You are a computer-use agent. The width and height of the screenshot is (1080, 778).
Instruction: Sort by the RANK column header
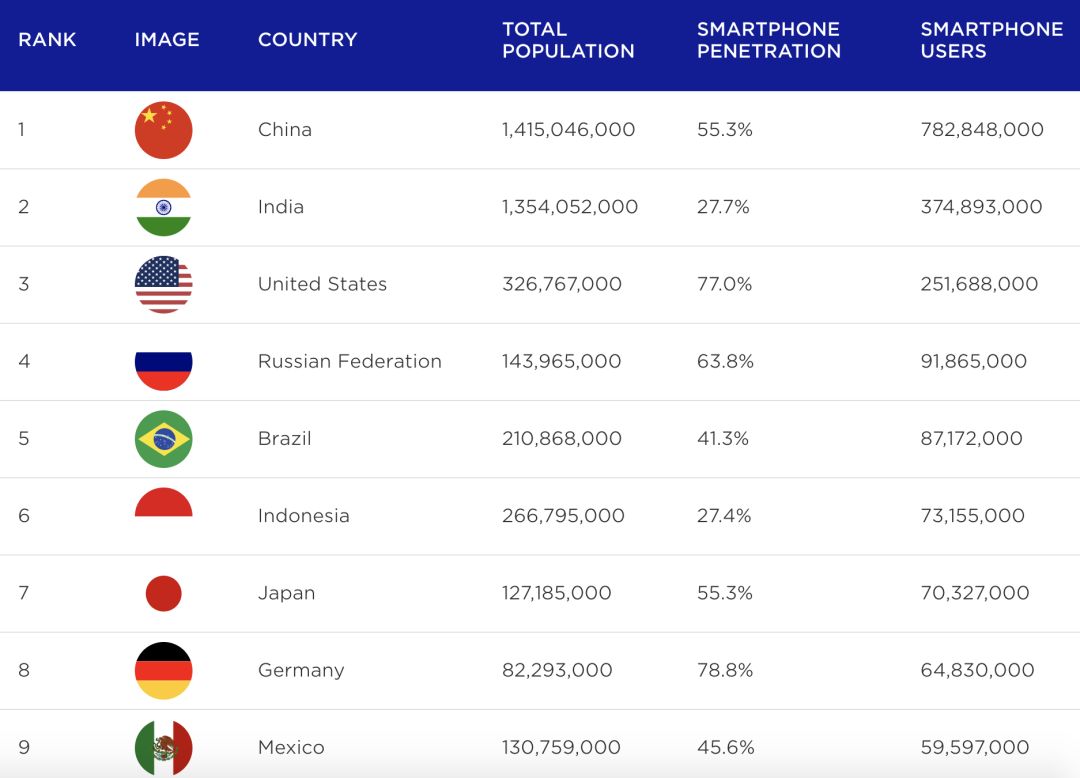pyautogui.click(x=47, y=40)
